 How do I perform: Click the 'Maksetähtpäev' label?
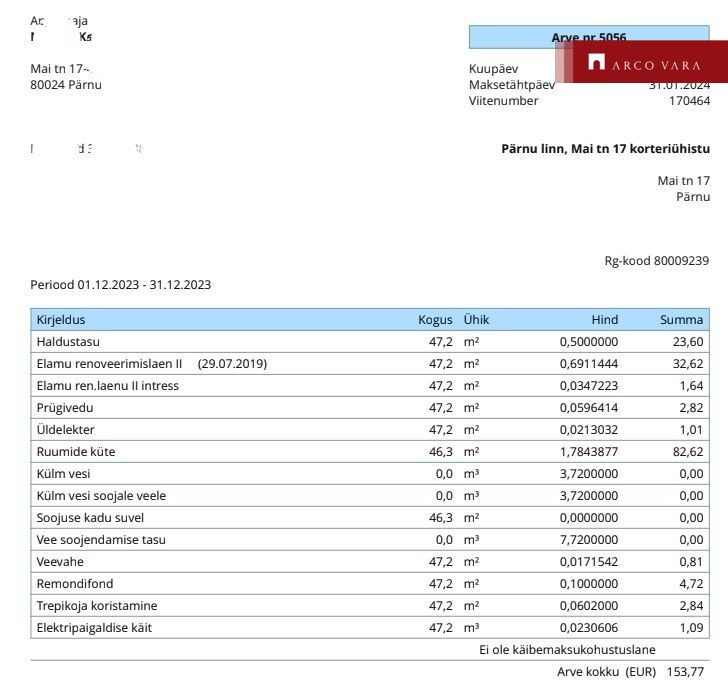point(512,85)
